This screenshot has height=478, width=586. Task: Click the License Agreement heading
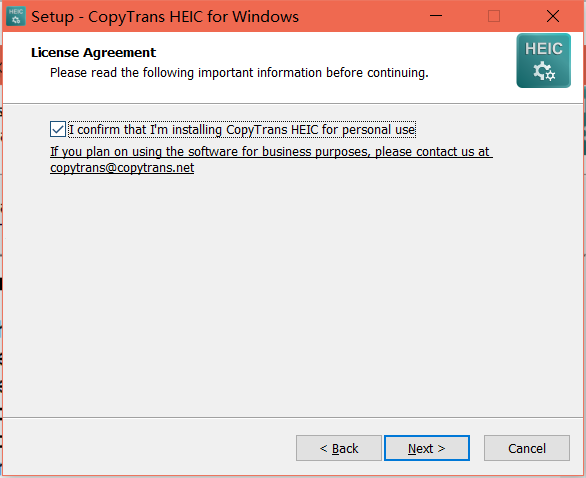(93, 53)
